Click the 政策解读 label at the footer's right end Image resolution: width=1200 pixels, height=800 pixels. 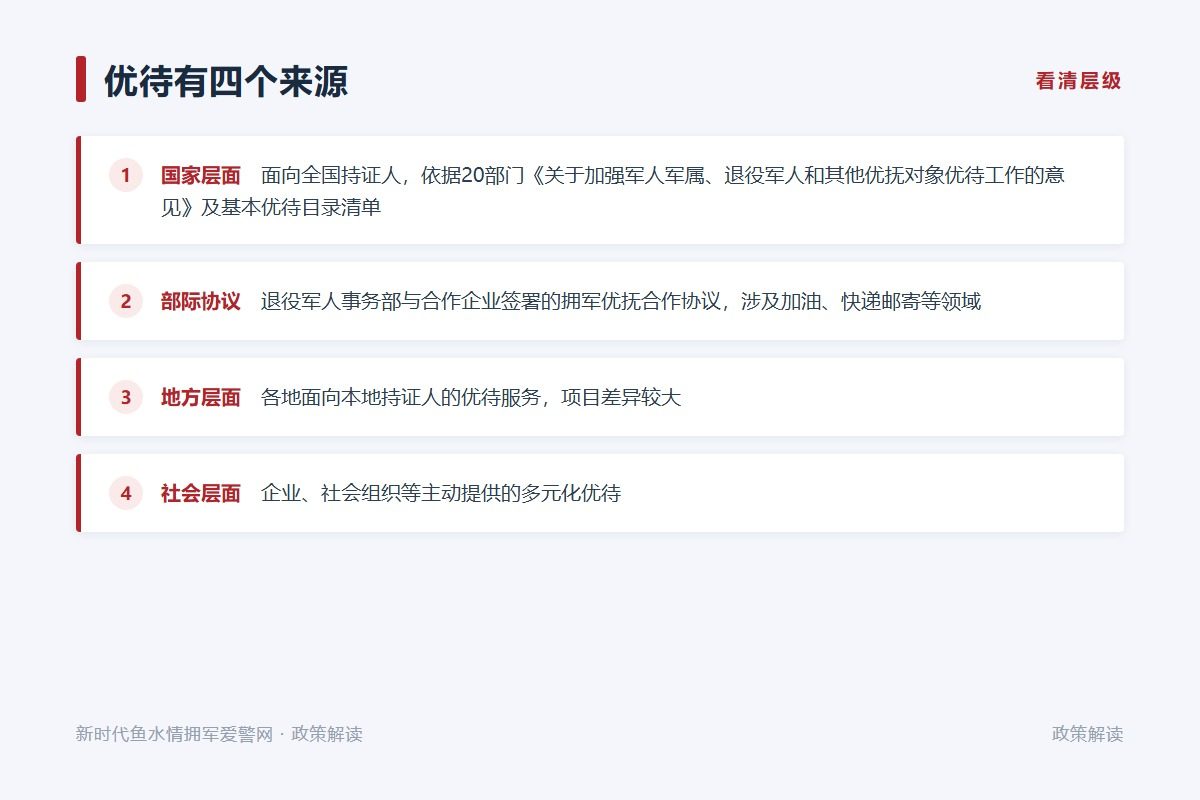1088,734
